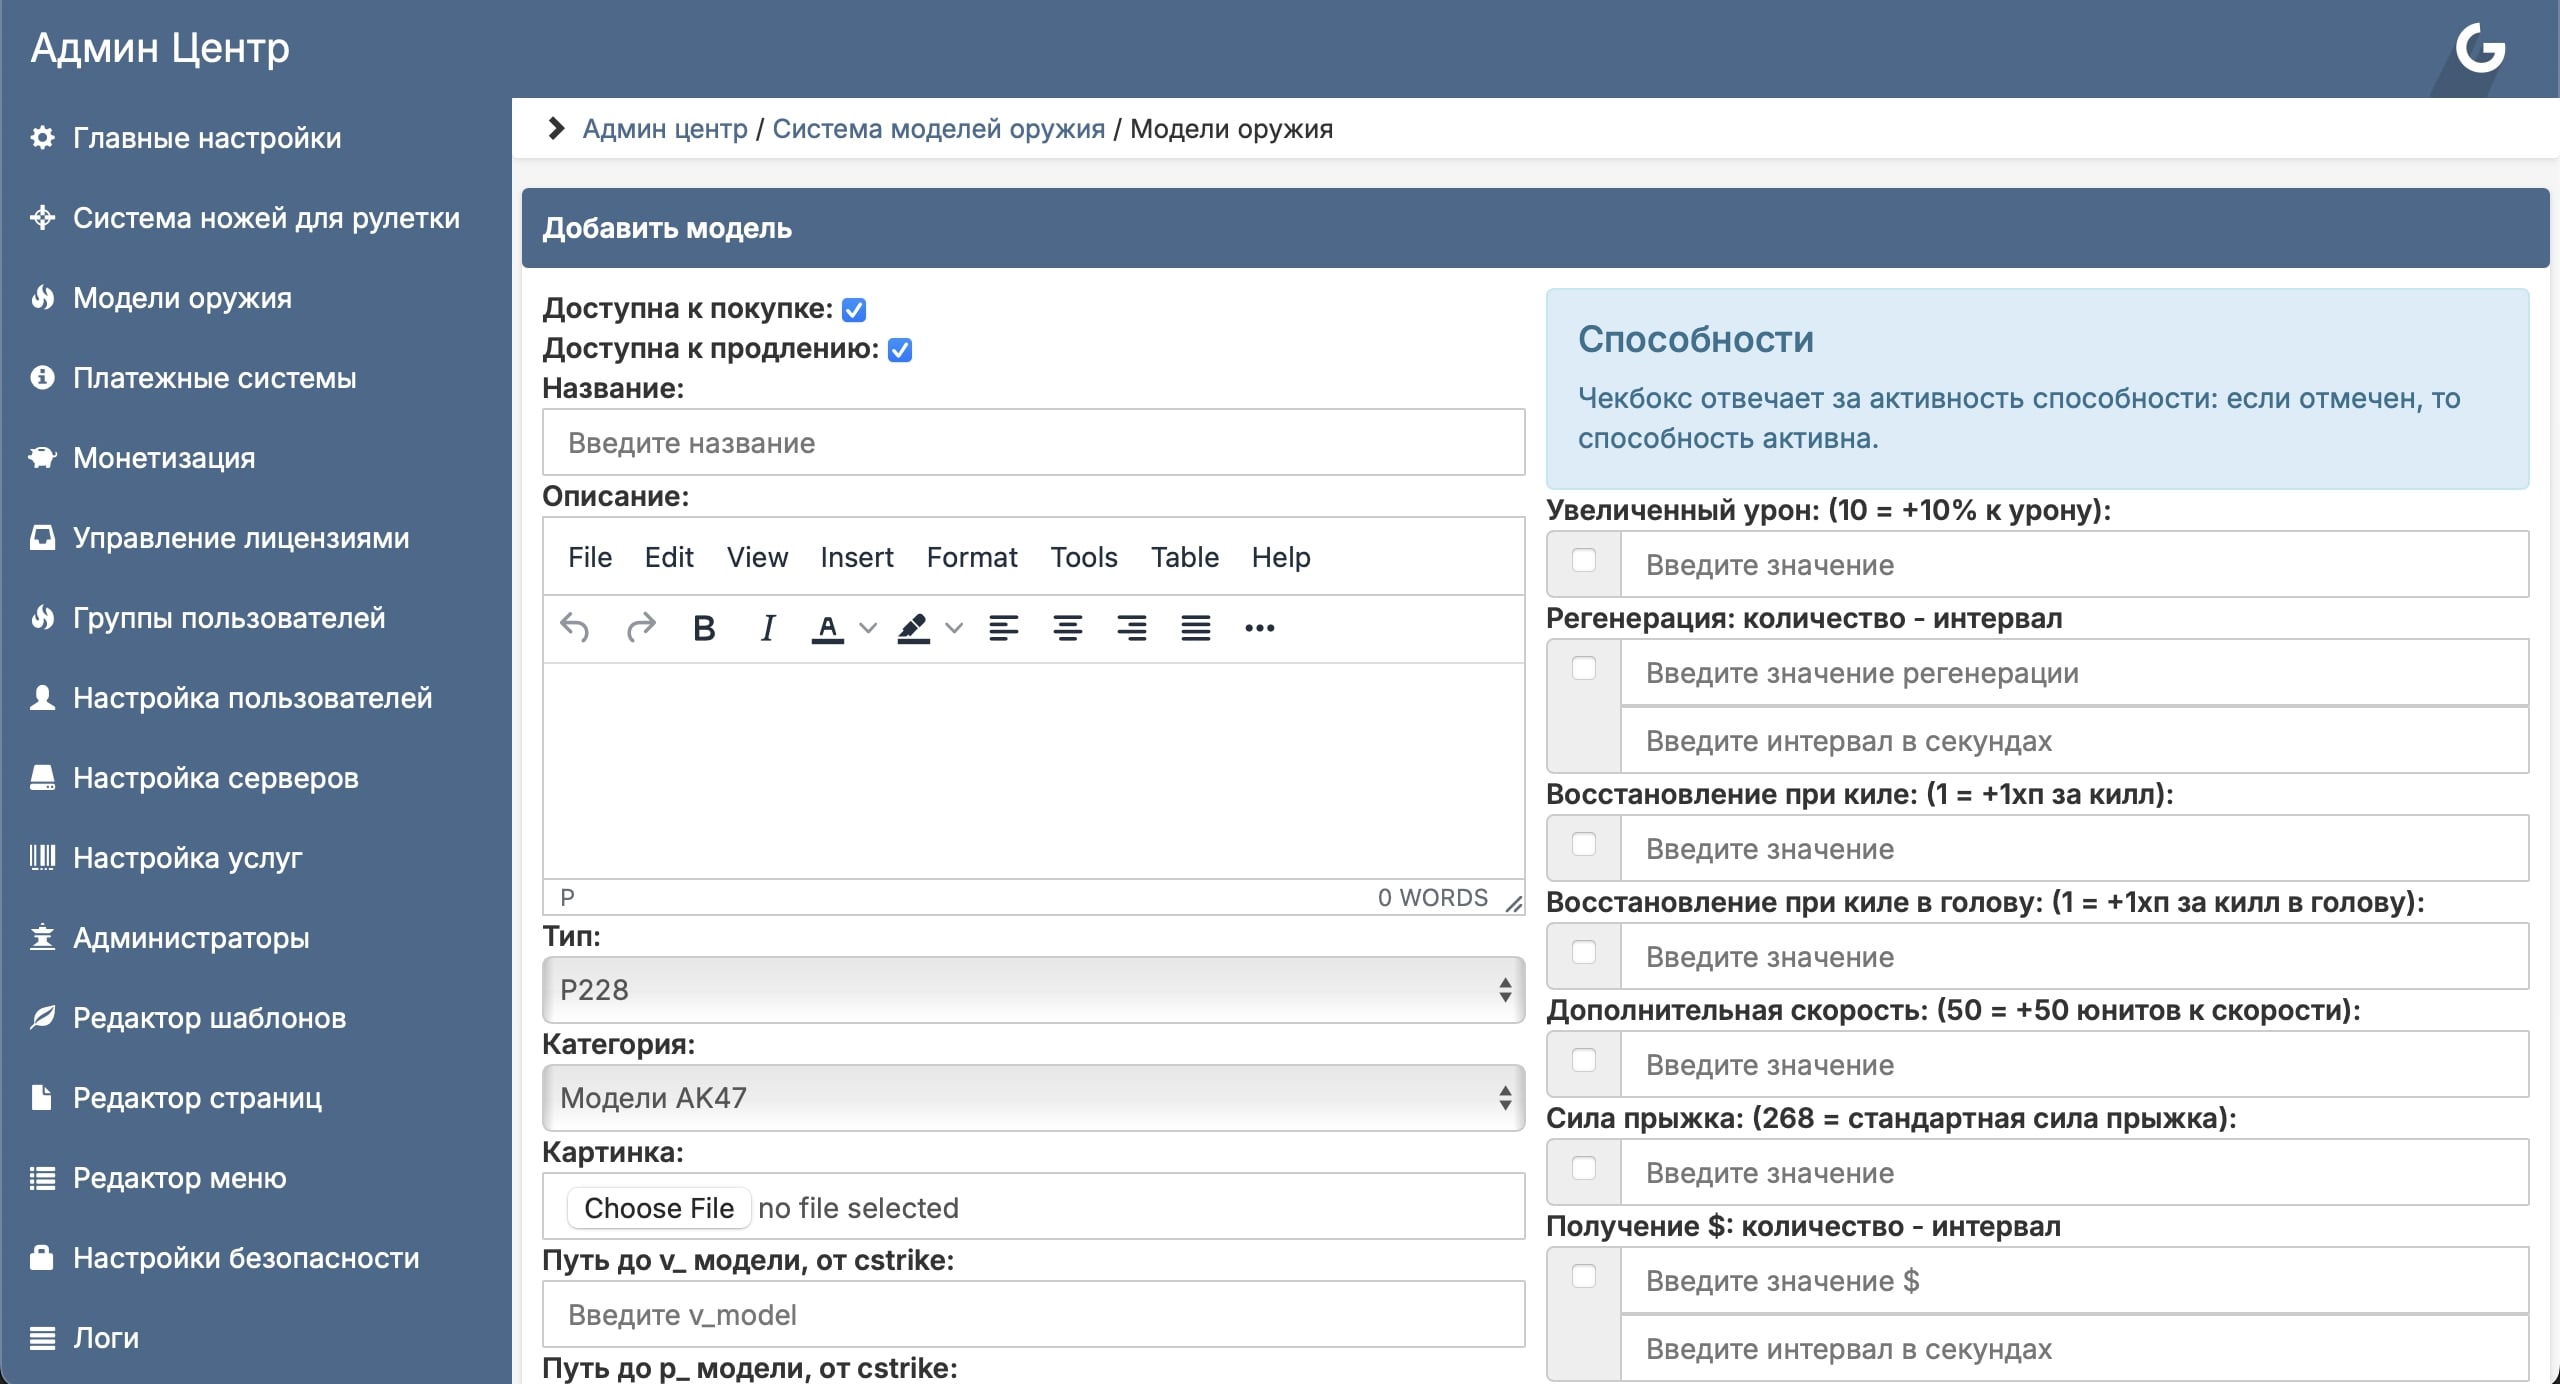Enable Регенерация ability checkbox

pyautogui.click(x=1584, y=668)
